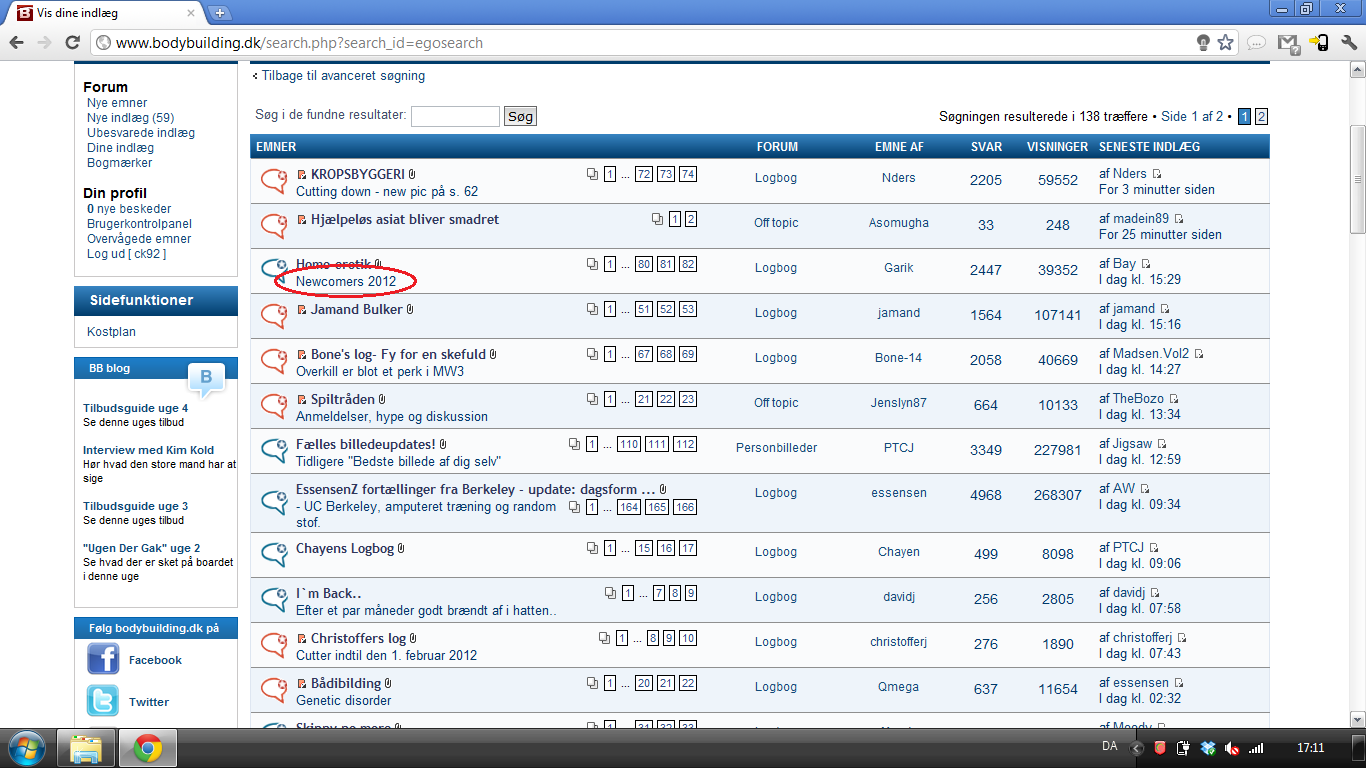Open the Jamand Bulker thread
Viewport: 1366px width, 768px height.
pos(358,309)
